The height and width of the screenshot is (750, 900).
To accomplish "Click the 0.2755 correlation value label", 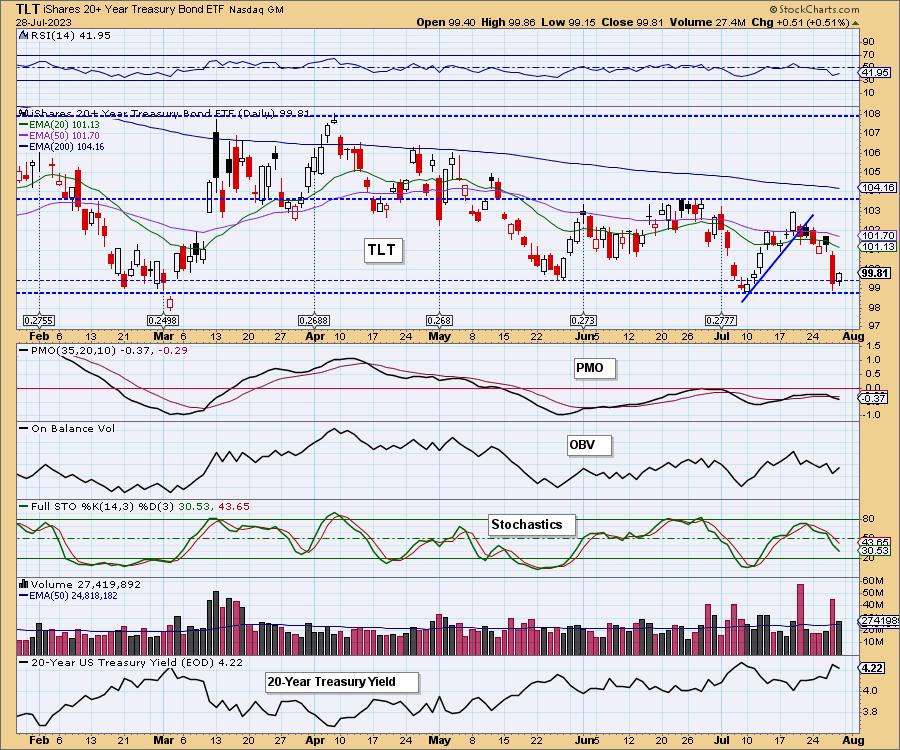I will [38, 321].
